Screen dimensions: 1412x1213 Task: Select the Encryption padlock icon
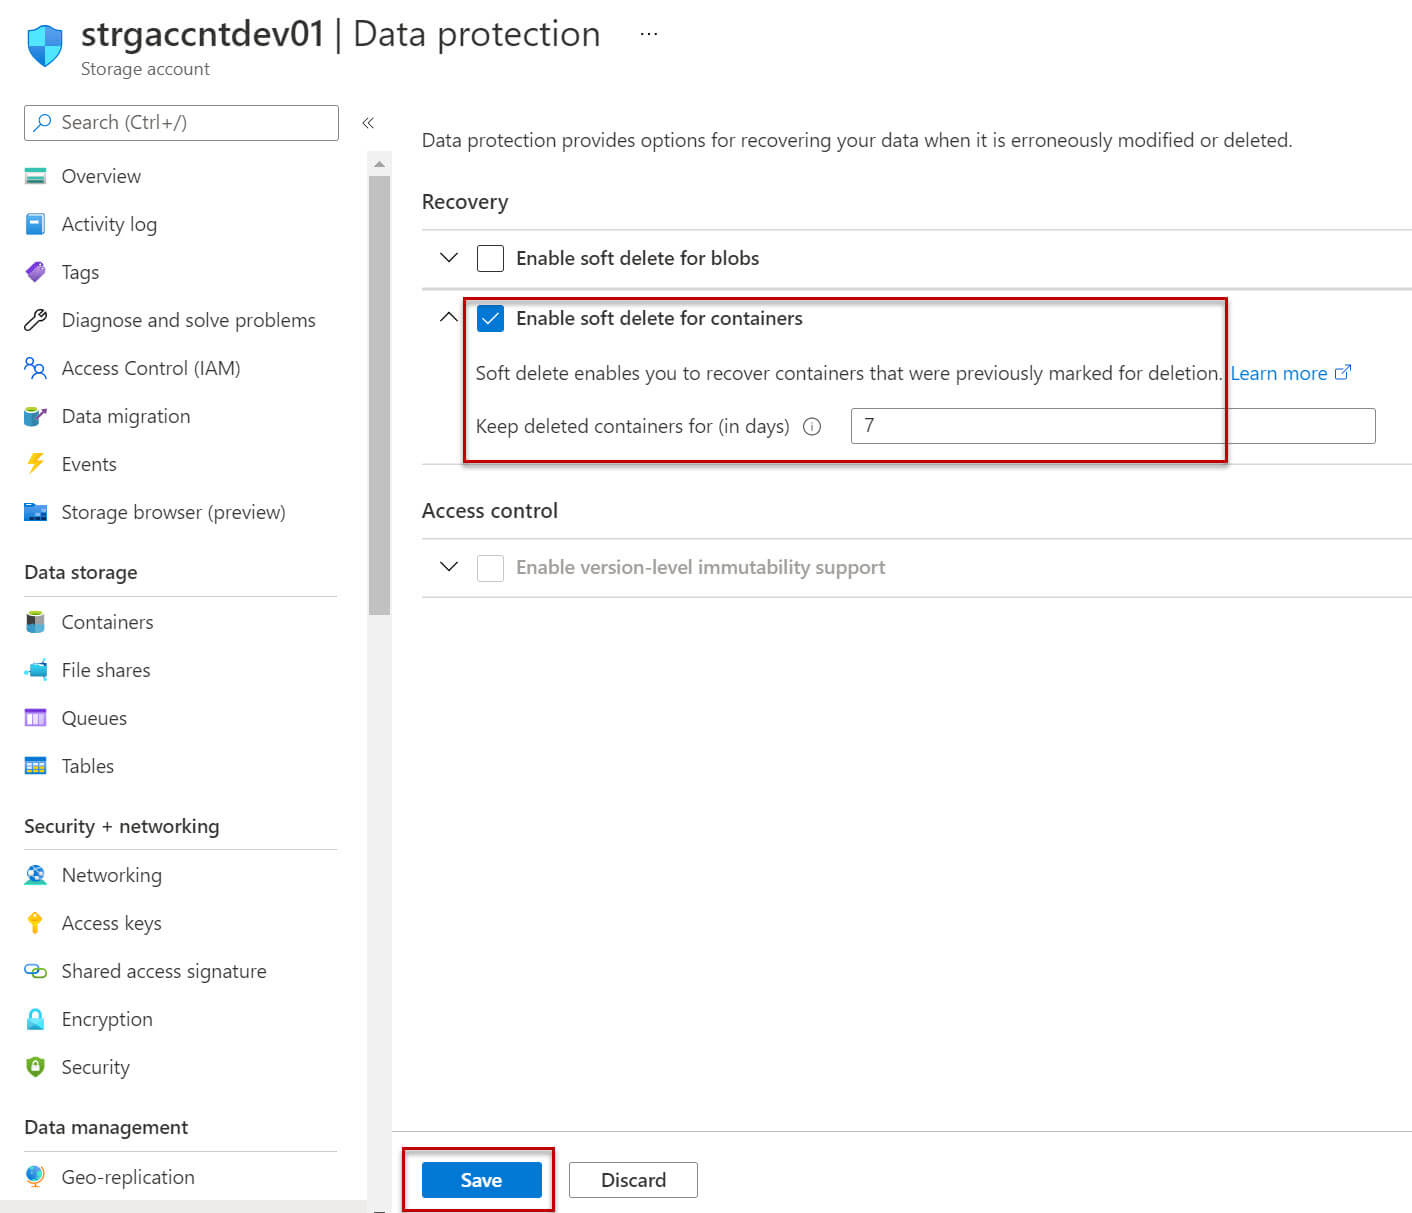35,1018
